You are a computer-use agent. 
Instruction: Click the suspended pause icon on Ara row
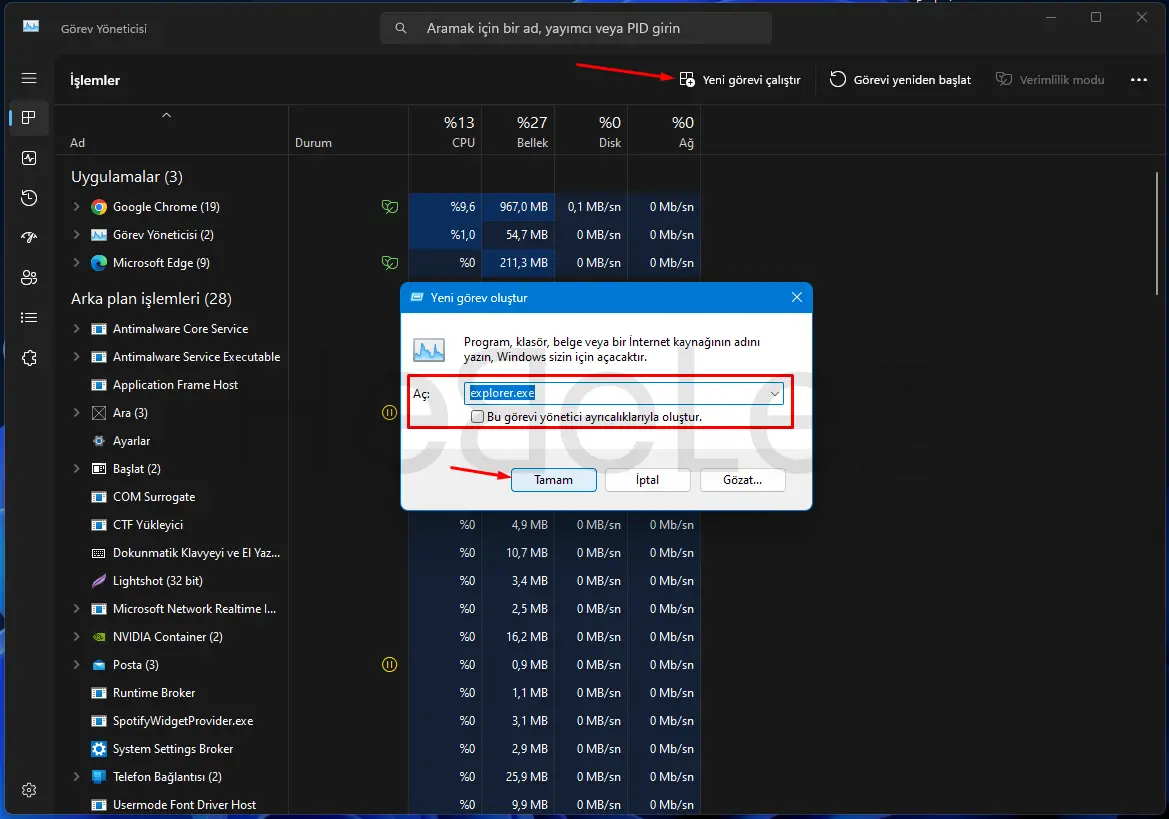[389, 412]
